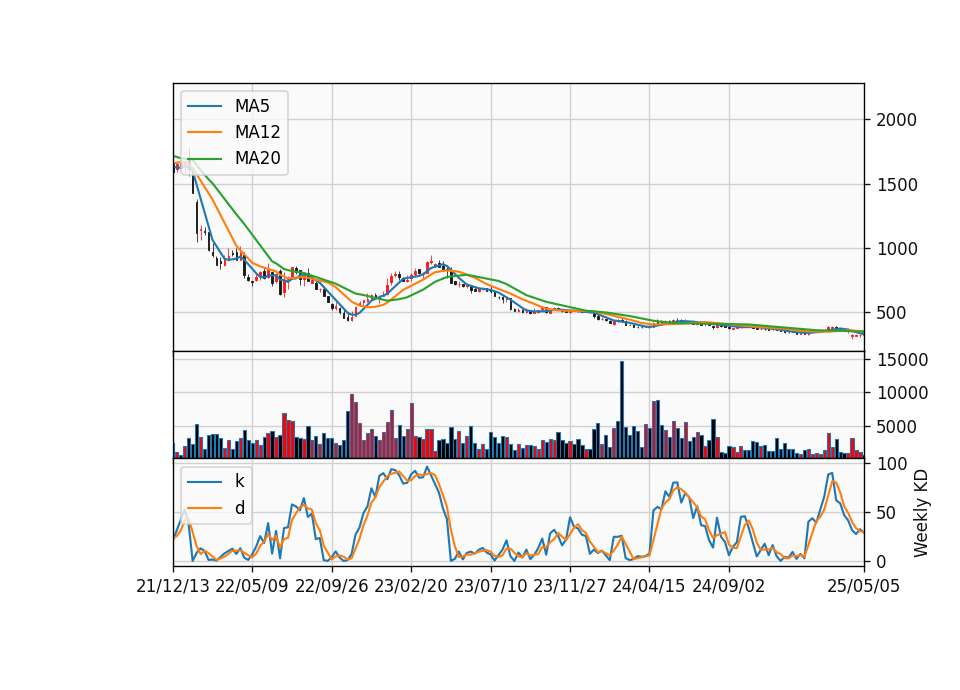Image resolution: width=960 pixels, height=690 pixels.
Task: Click the 1000 price axis label
Action: (896, 249)
